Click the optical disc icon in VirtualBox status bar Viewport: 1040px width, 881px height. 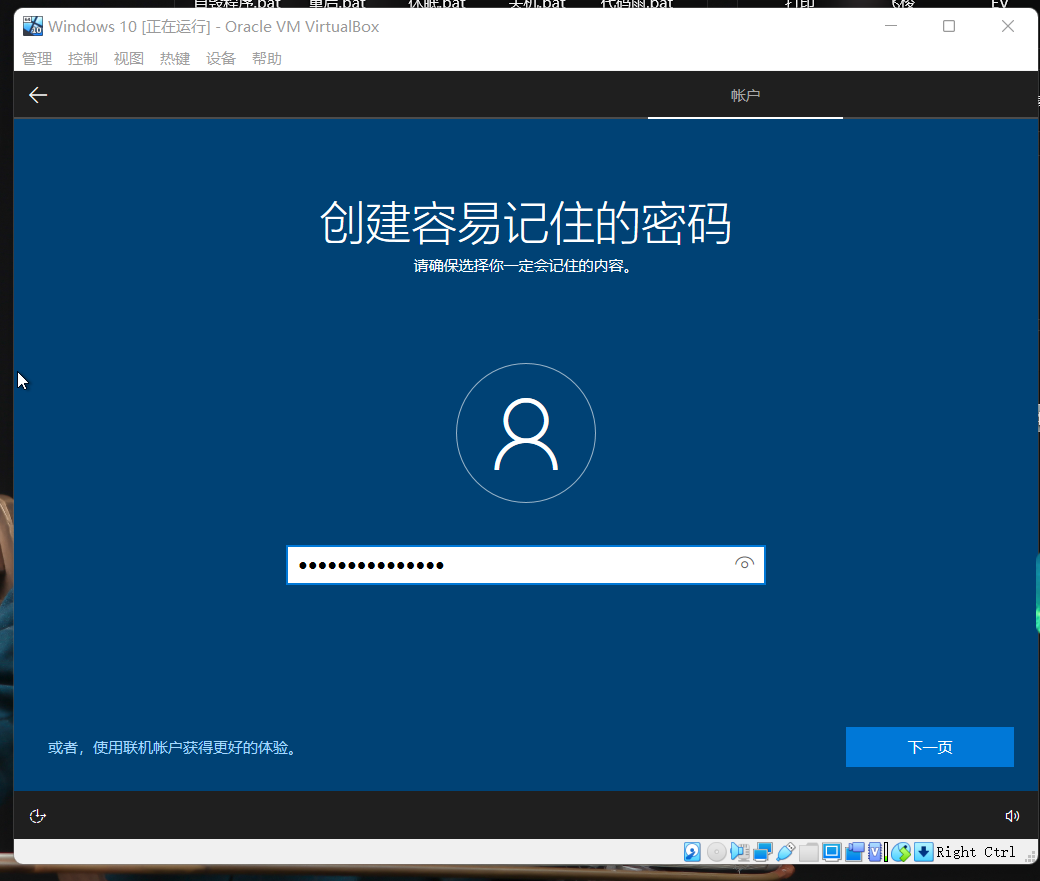click(x=716, y=851)
